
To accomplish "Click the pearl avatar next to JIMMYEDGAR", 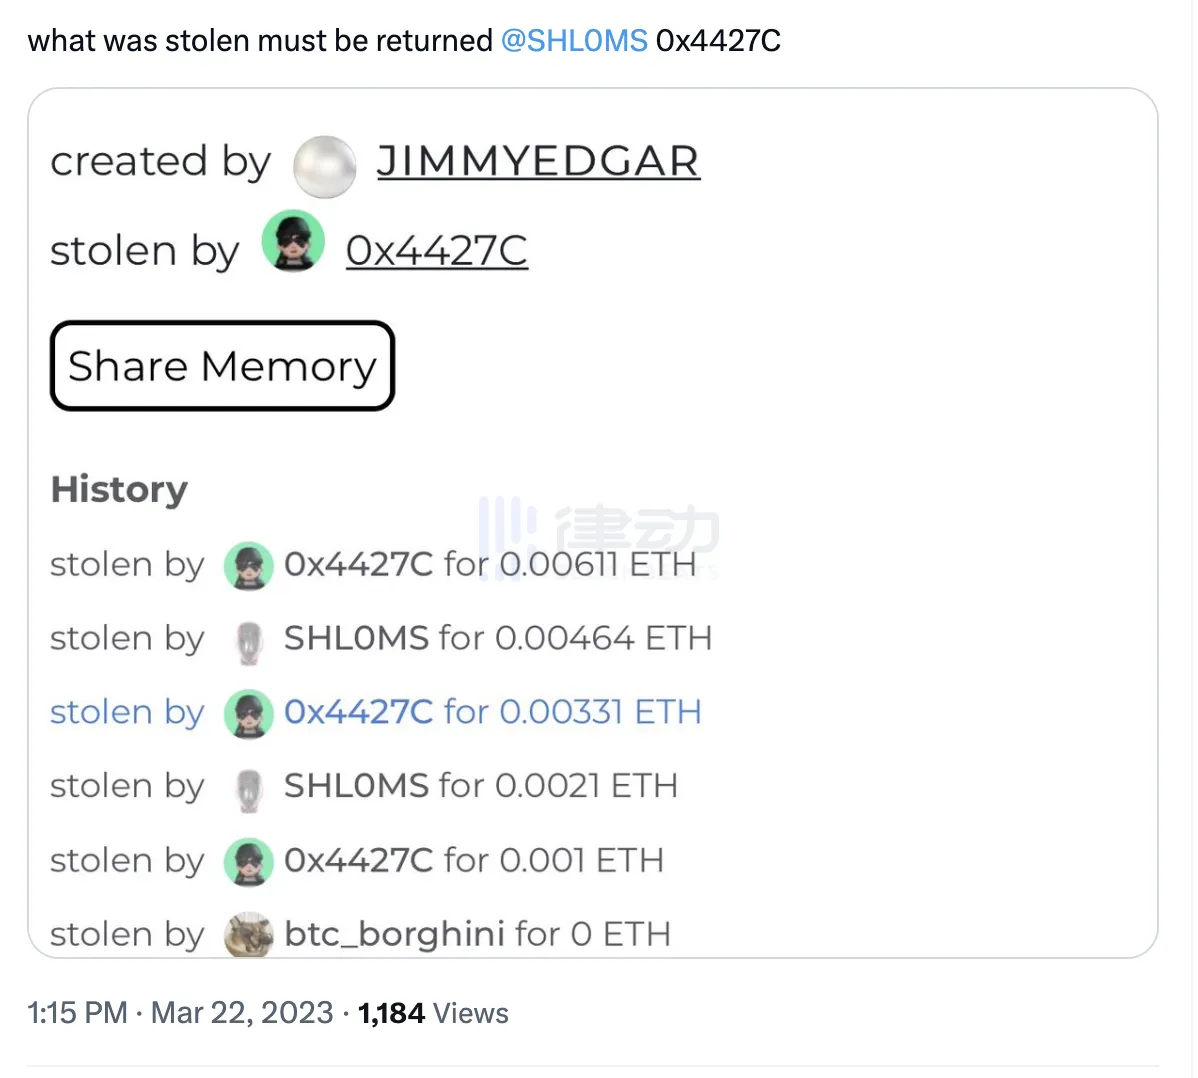I will (x=324, y=166).
